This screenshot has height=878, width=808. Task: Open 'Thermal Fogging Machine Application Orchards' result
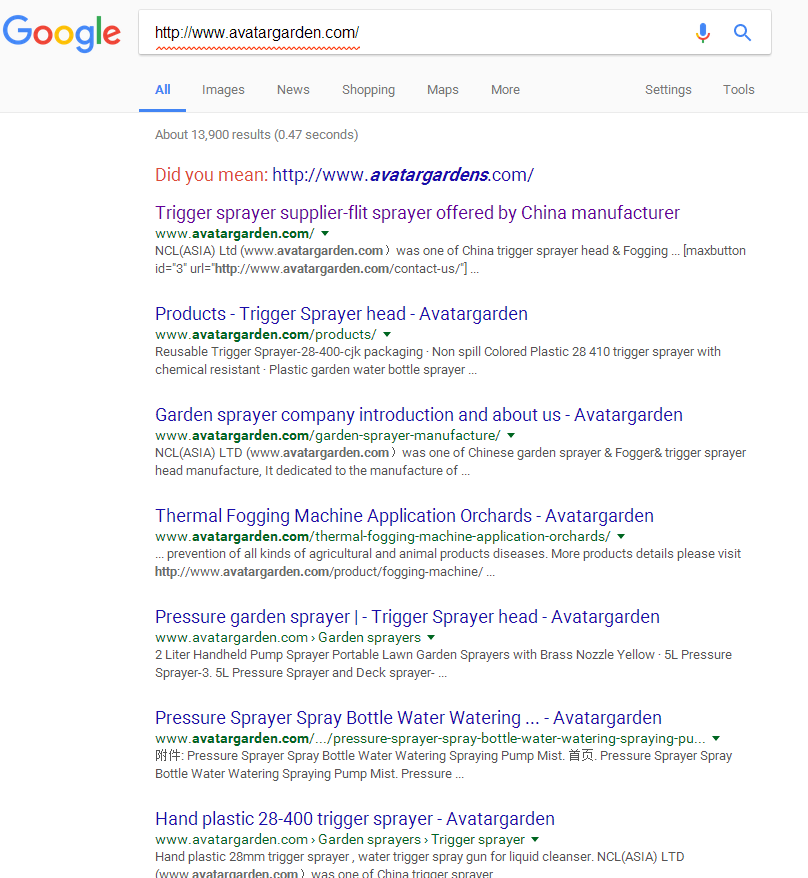(x=404, y=516)
